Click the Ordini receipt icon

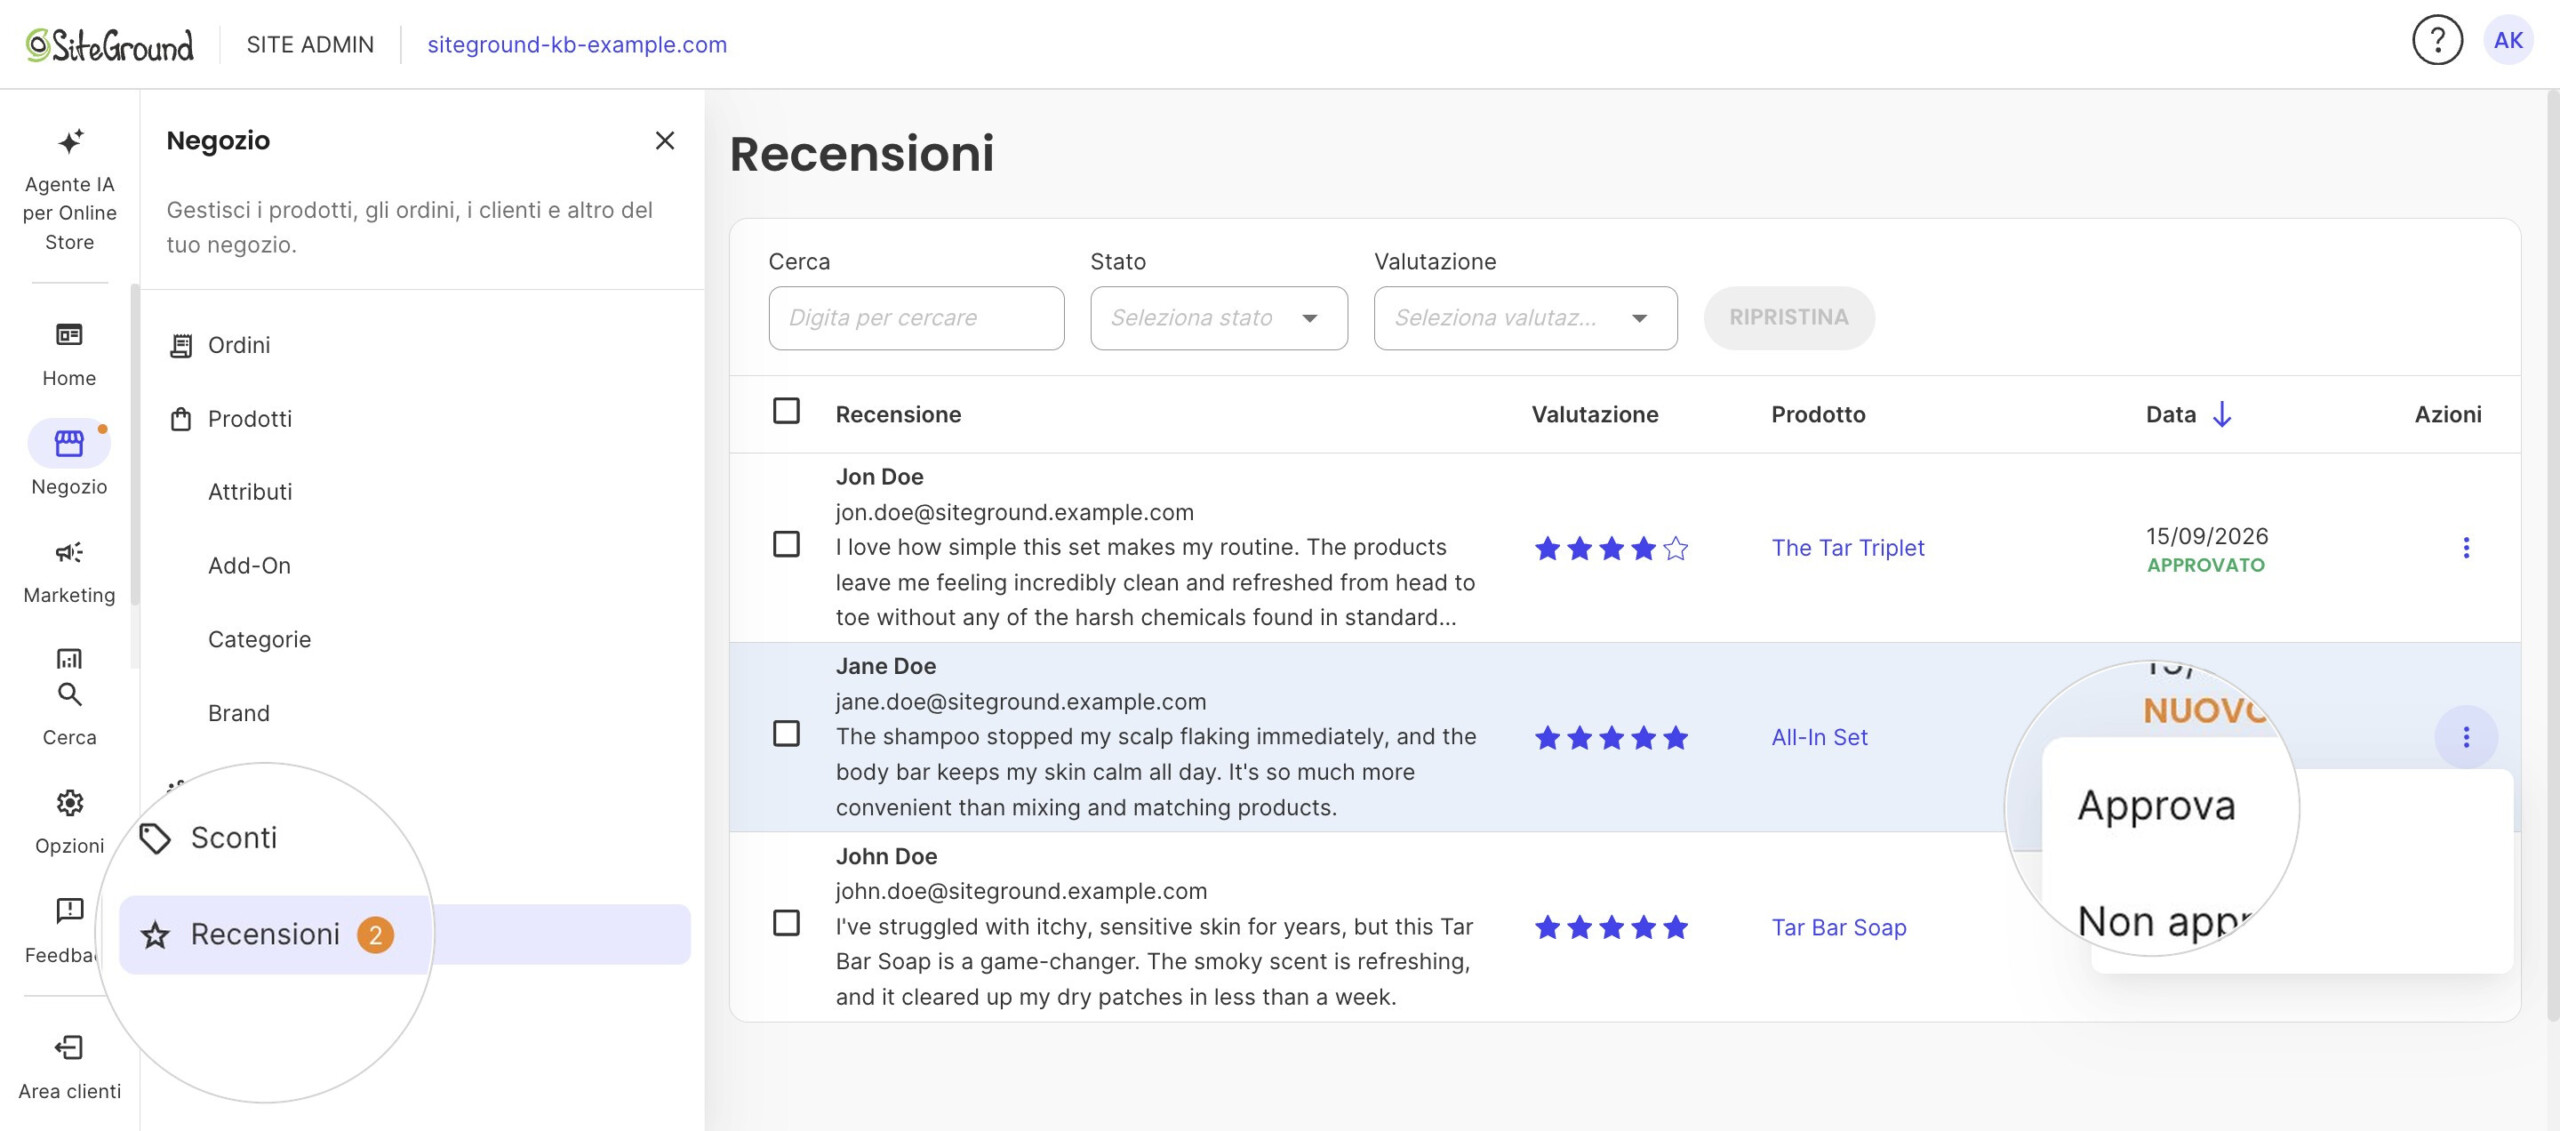181,346
